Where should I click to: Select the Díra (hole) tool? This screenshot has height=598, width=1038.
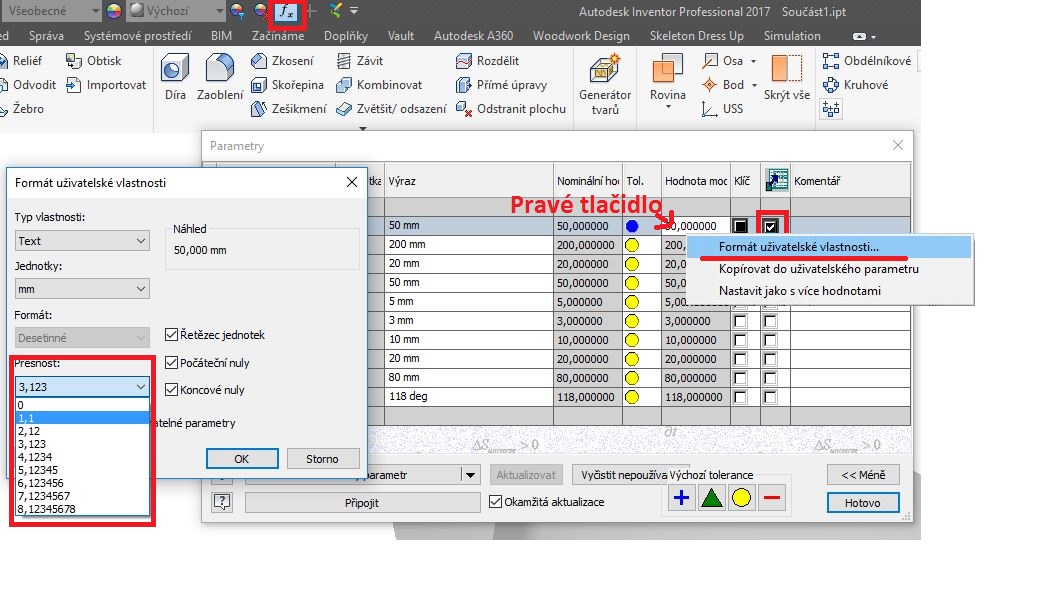[x=175, y=77]
